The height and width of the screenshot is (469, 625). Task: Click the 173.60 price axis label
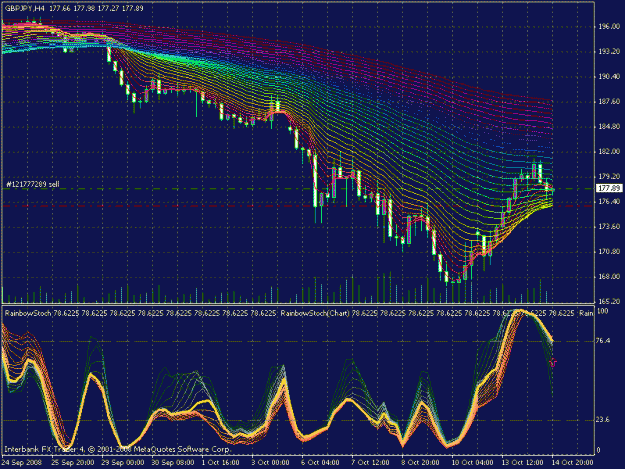609,226
